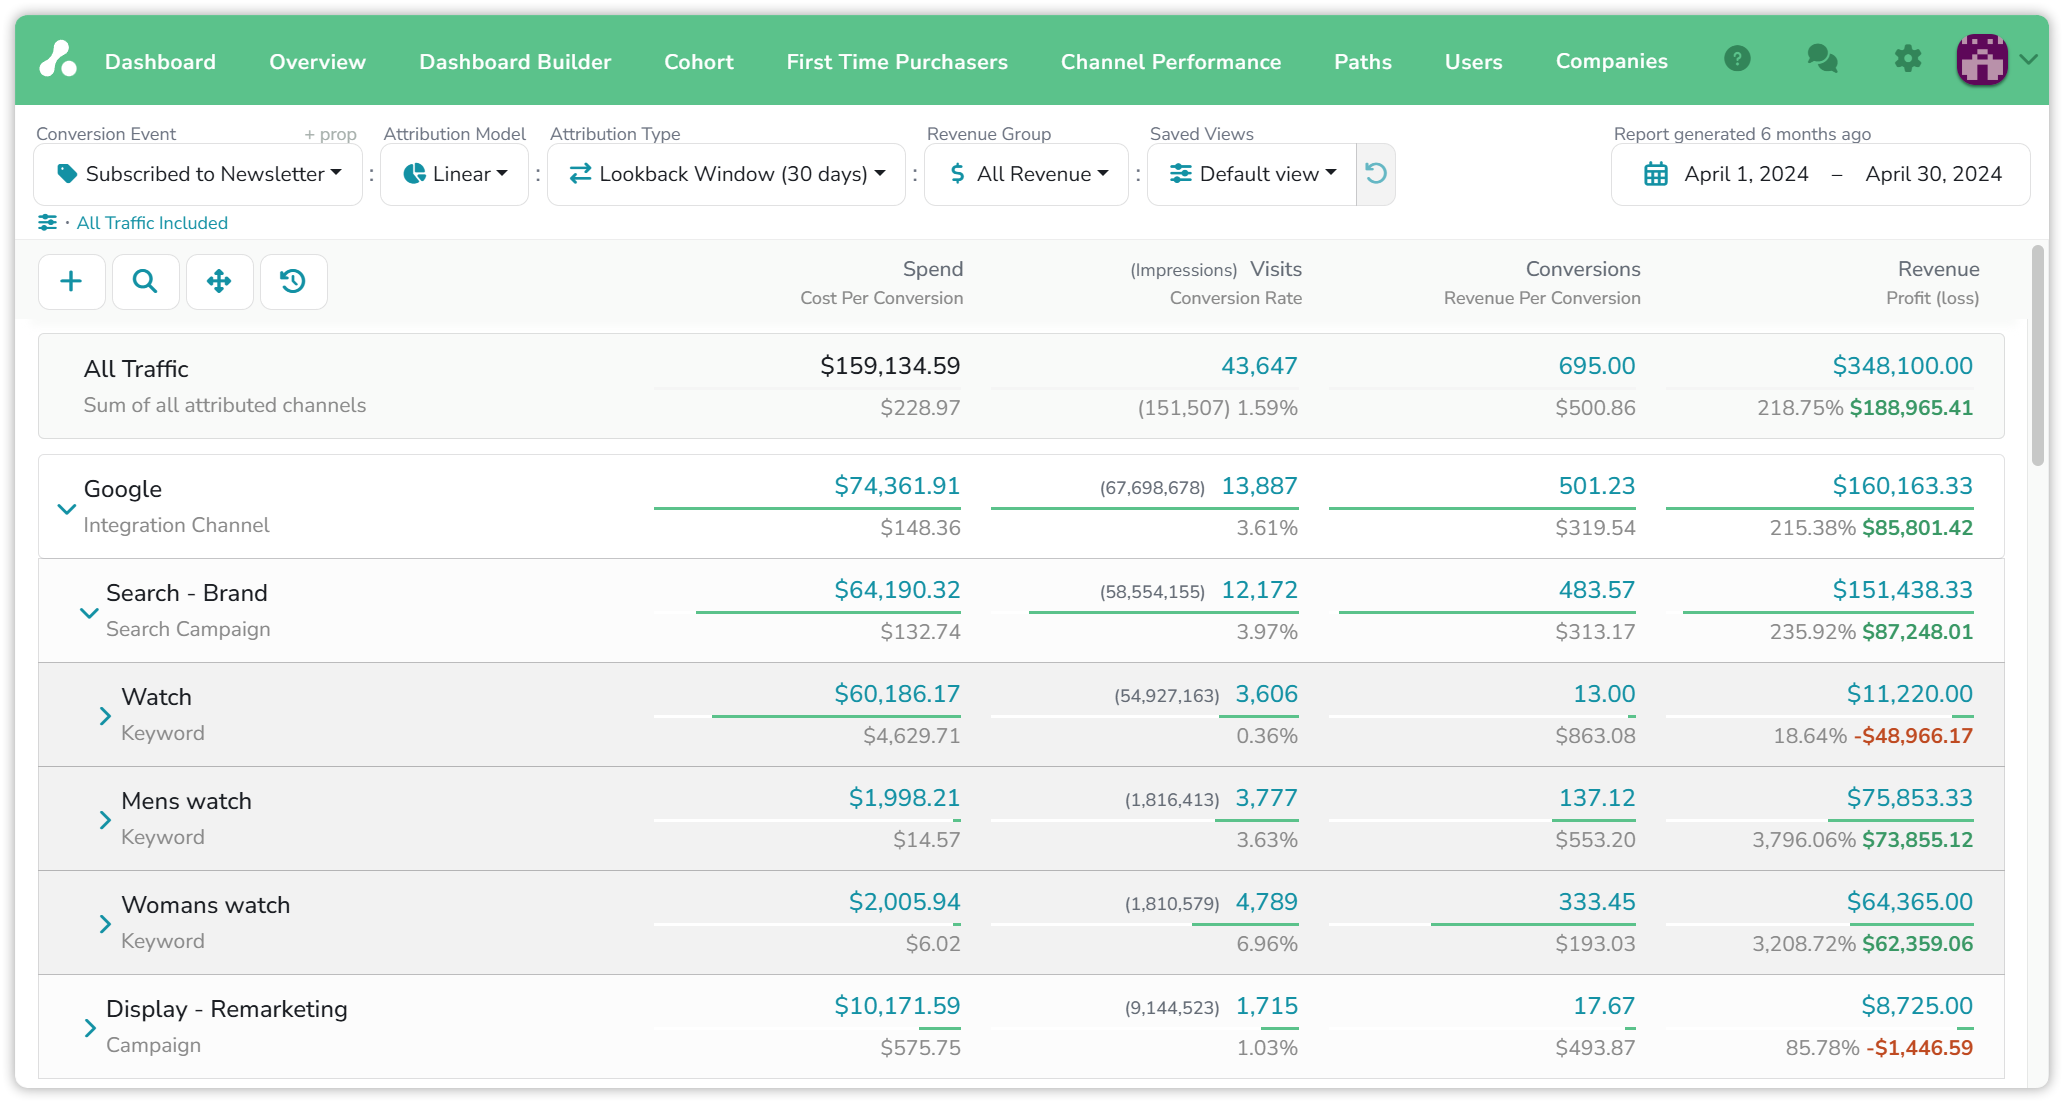The image size is (2064, 1103).
Task: Expand the account menu chevron
Action: click(x=2029, y=60)
